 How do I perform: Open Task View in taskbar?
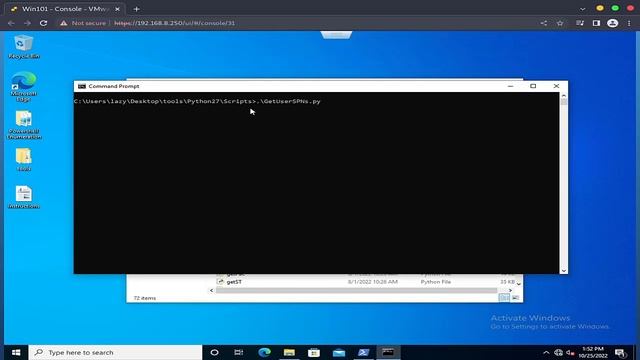[x=239, y=352]
